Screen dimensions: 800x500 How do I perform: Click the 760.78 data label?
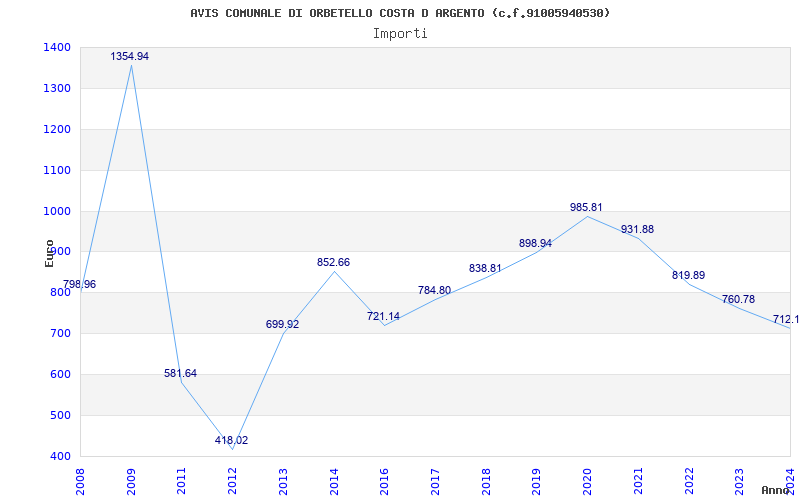[x=738, y=299]
